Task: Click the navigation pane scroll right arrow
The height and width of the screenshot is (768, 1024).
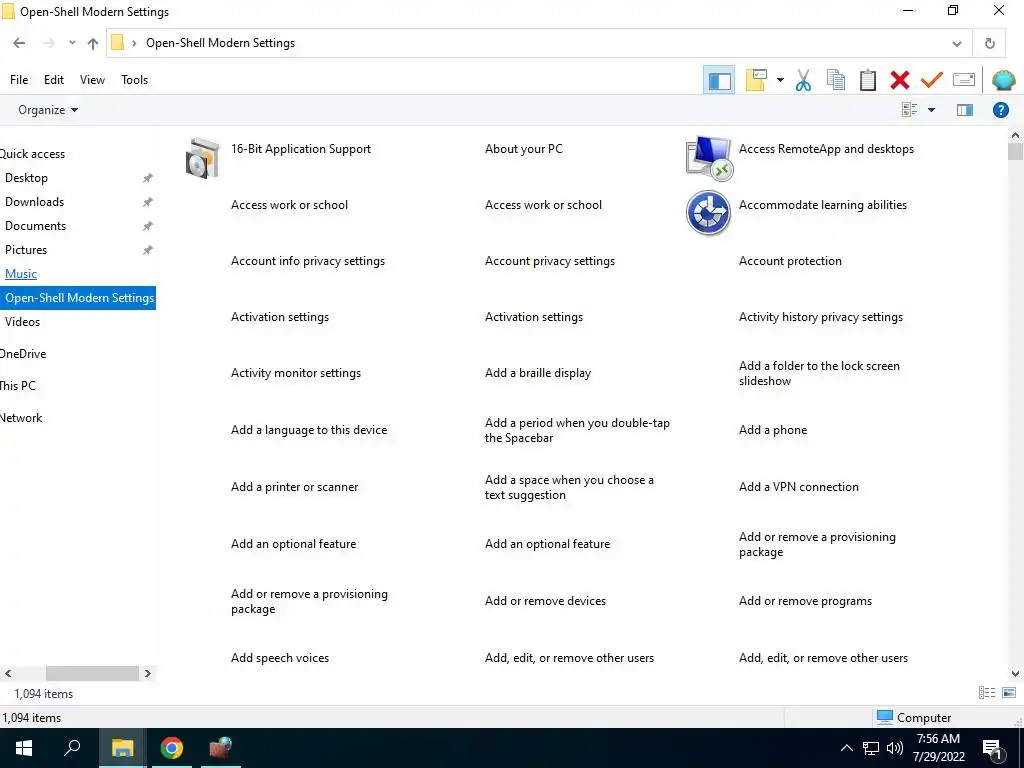Action: point(148,673)
